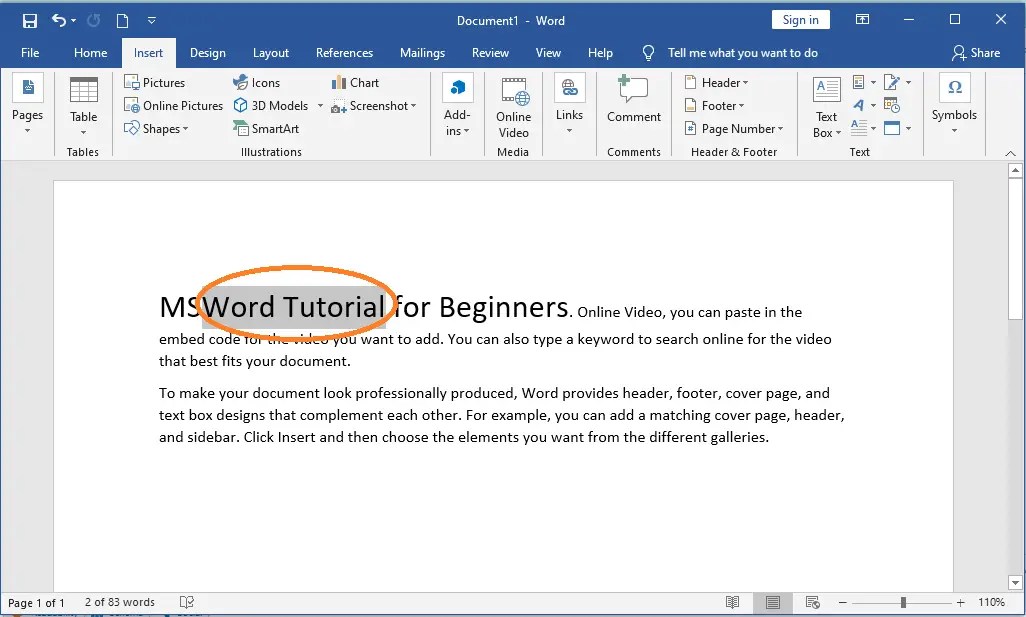The image size is (1026, 617).
Task: Switch to Web Layout view
Action: click(x=813, y=602)
